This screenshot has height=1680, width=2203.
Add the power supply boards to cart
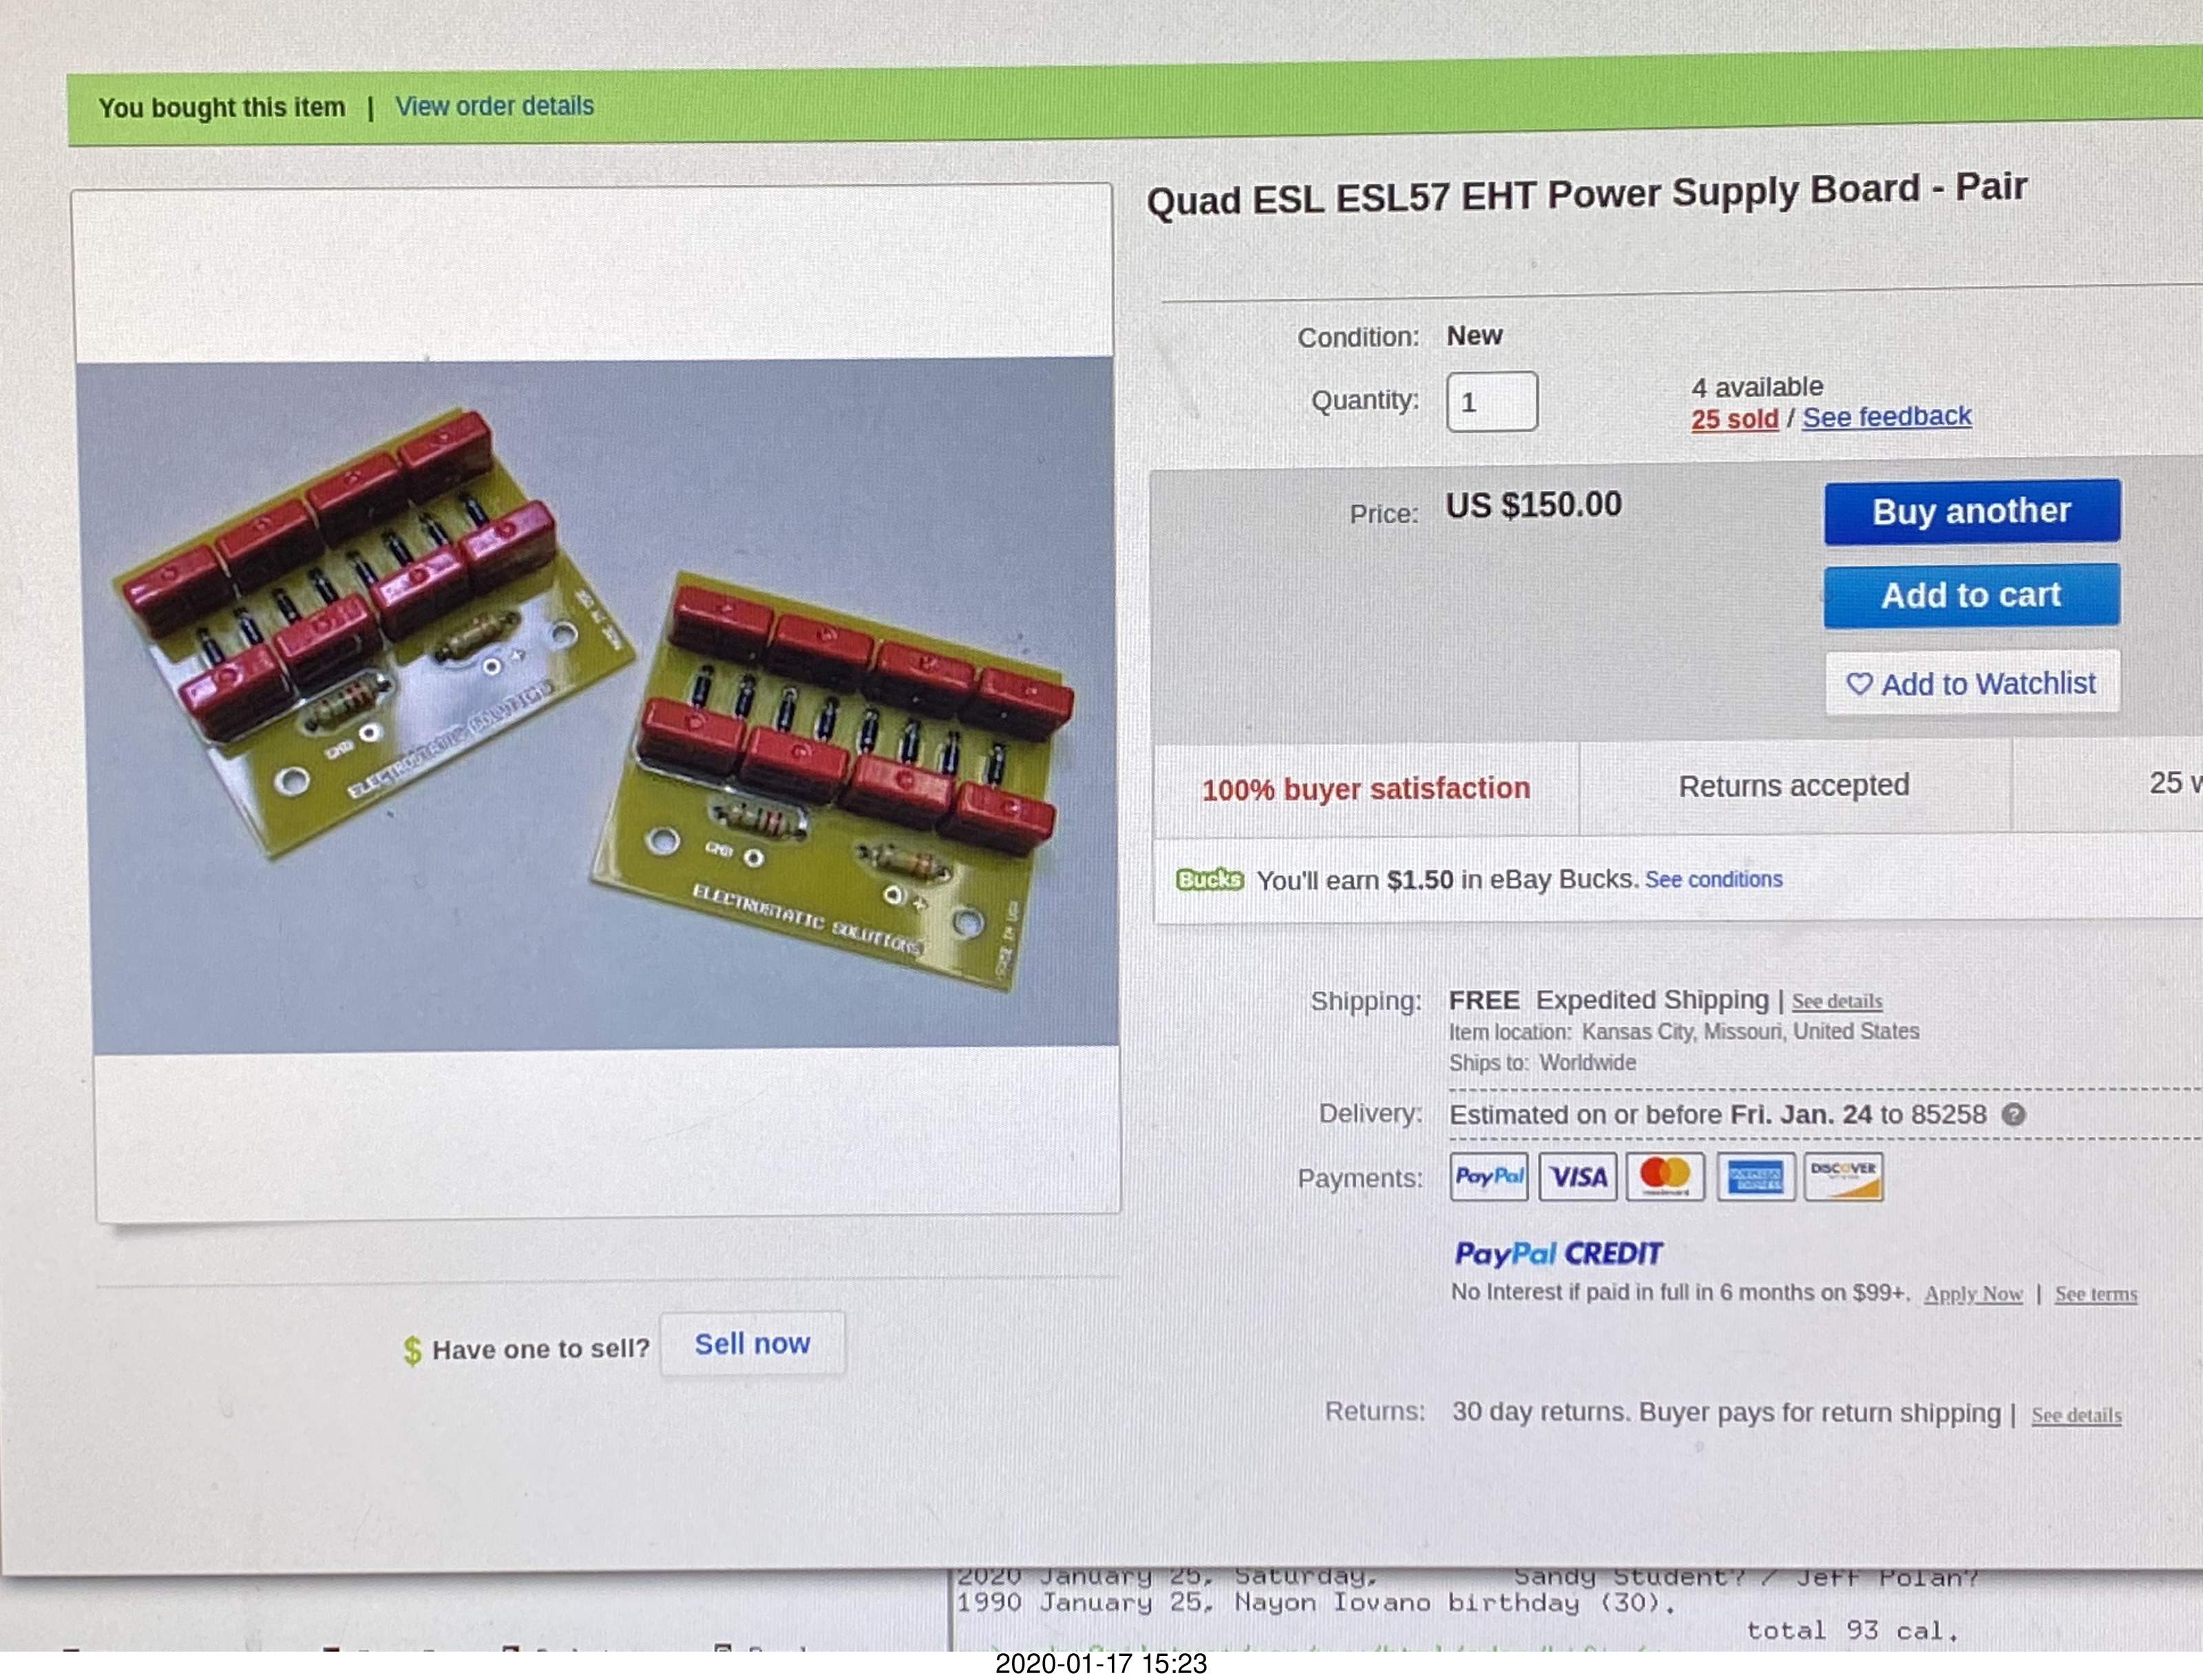click(x=1970, y=596)
